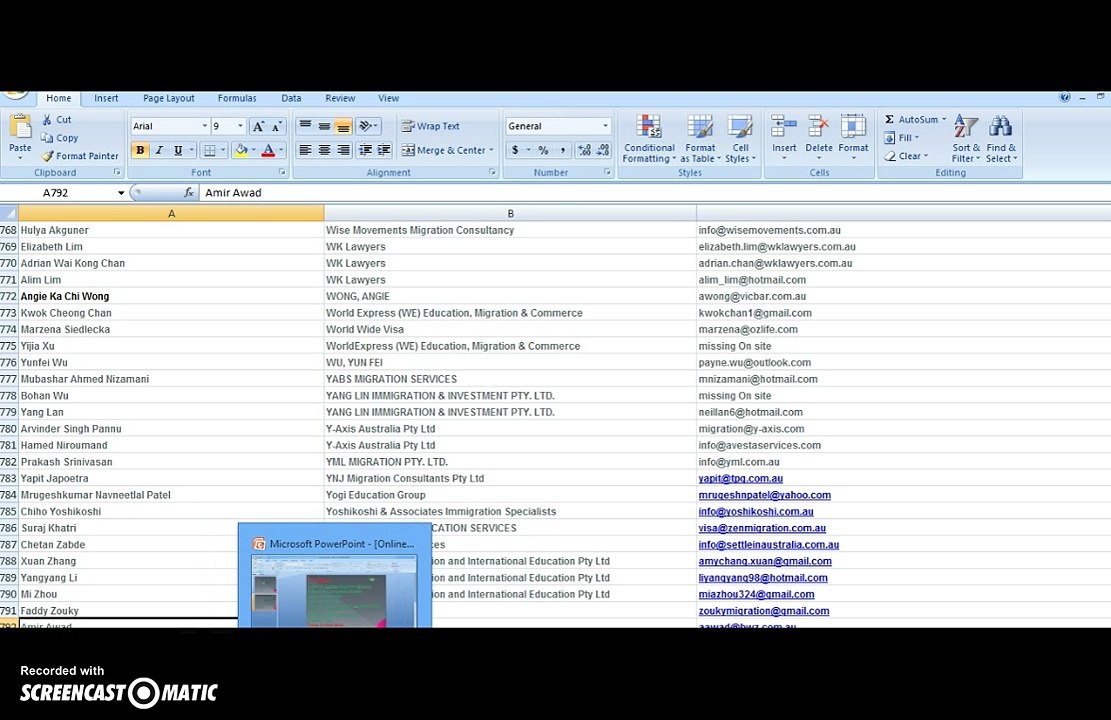Apply Accounting dollar format

[x=515, y=150]
